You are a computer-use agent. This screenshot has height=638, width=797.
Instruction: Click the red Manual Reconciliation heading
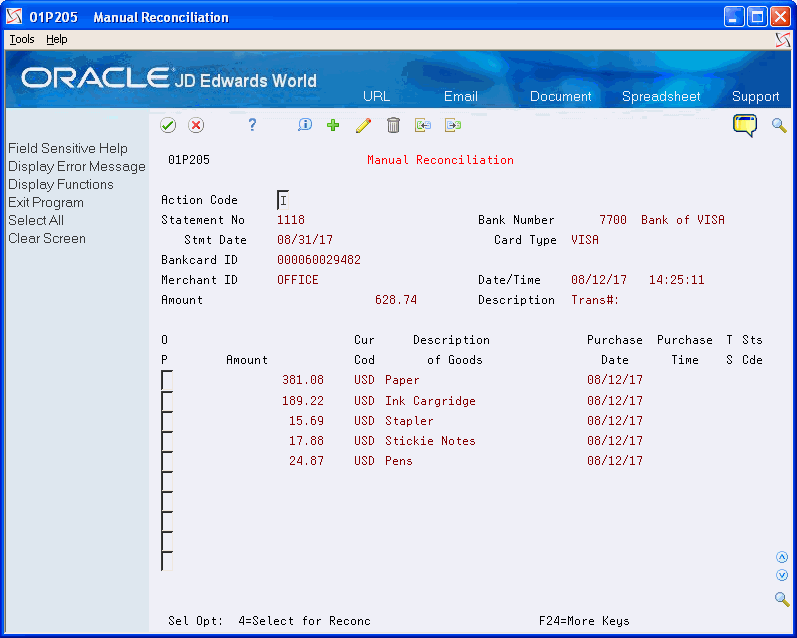(440, 160)
